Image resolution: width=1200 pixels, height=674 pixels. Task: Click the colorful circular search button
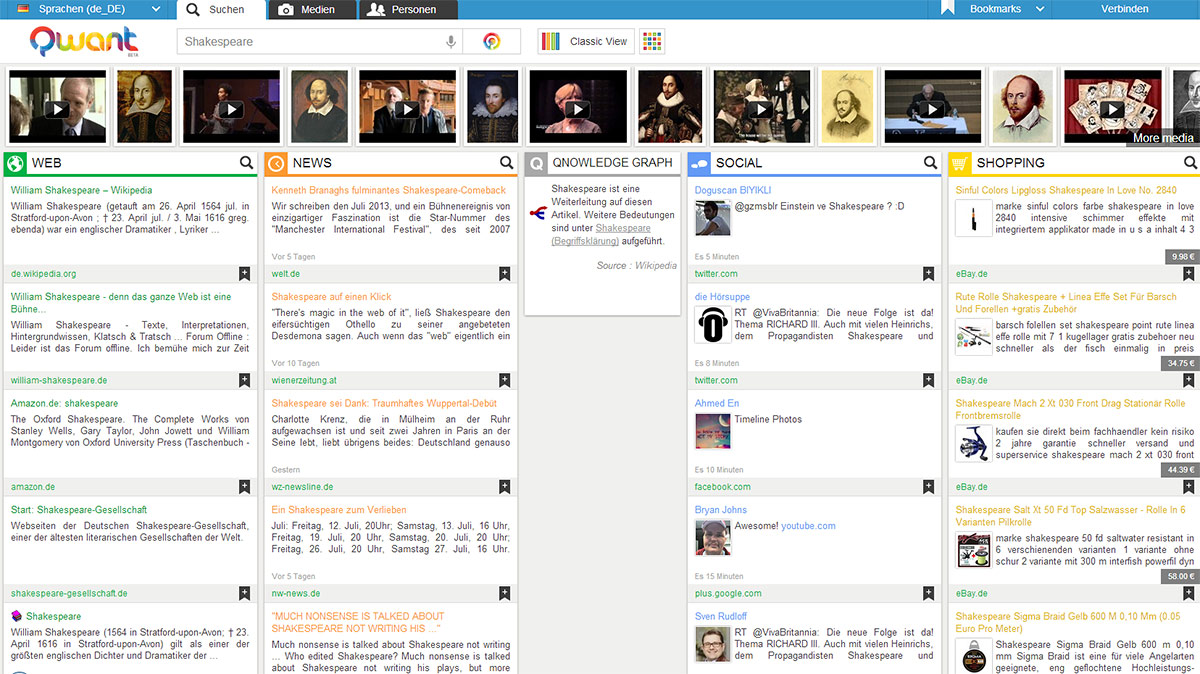click(x=491, y=41)
